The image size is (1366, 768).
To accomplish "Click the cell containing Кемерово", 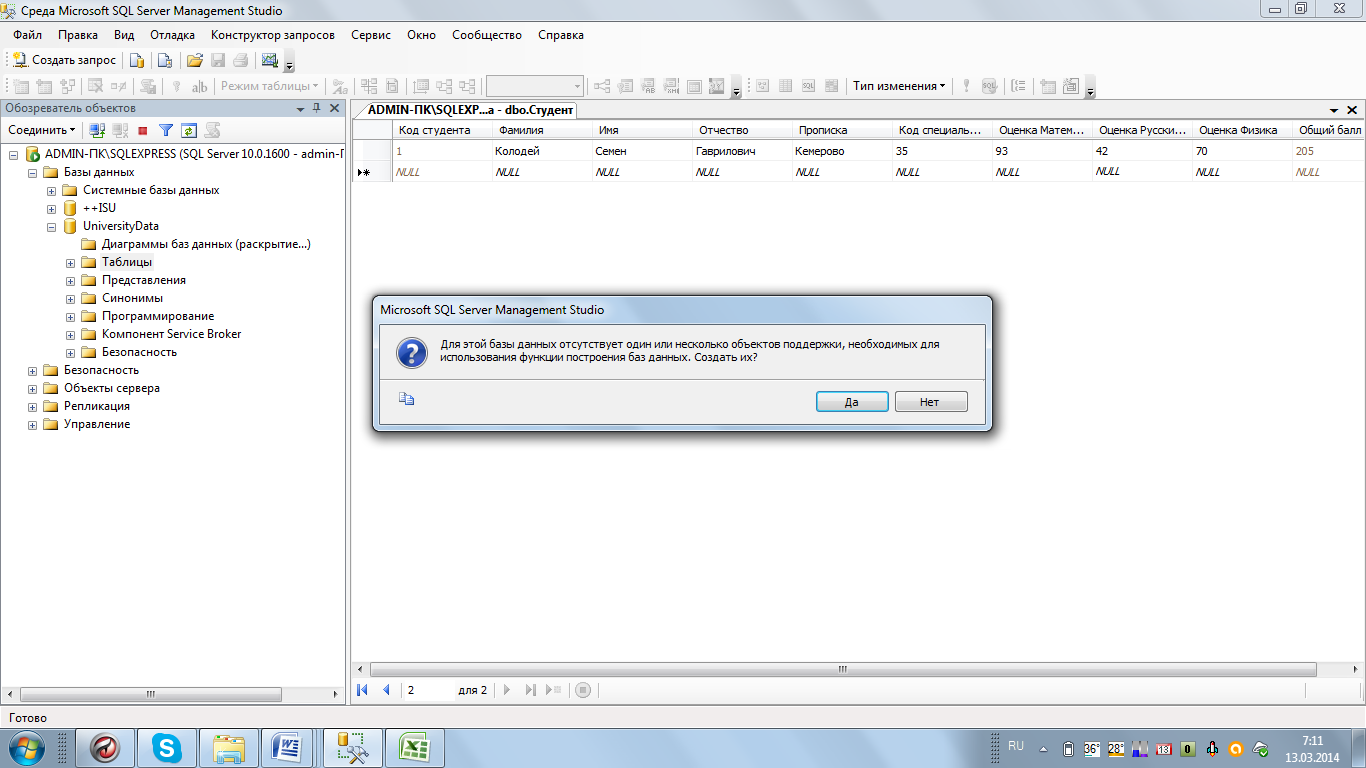I will pos(842,151).
